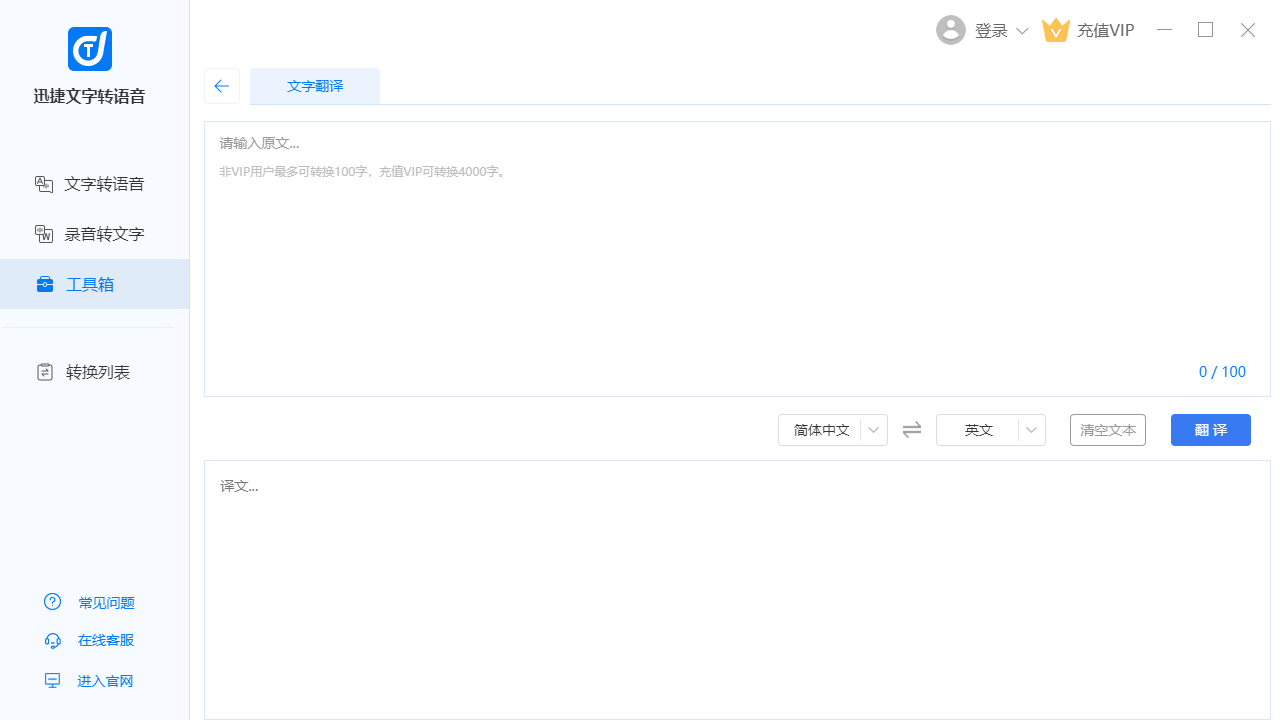Screen dimensions: 1280x720
Task: Click the 进入官网 monitor icon
Action: point(53,681)
